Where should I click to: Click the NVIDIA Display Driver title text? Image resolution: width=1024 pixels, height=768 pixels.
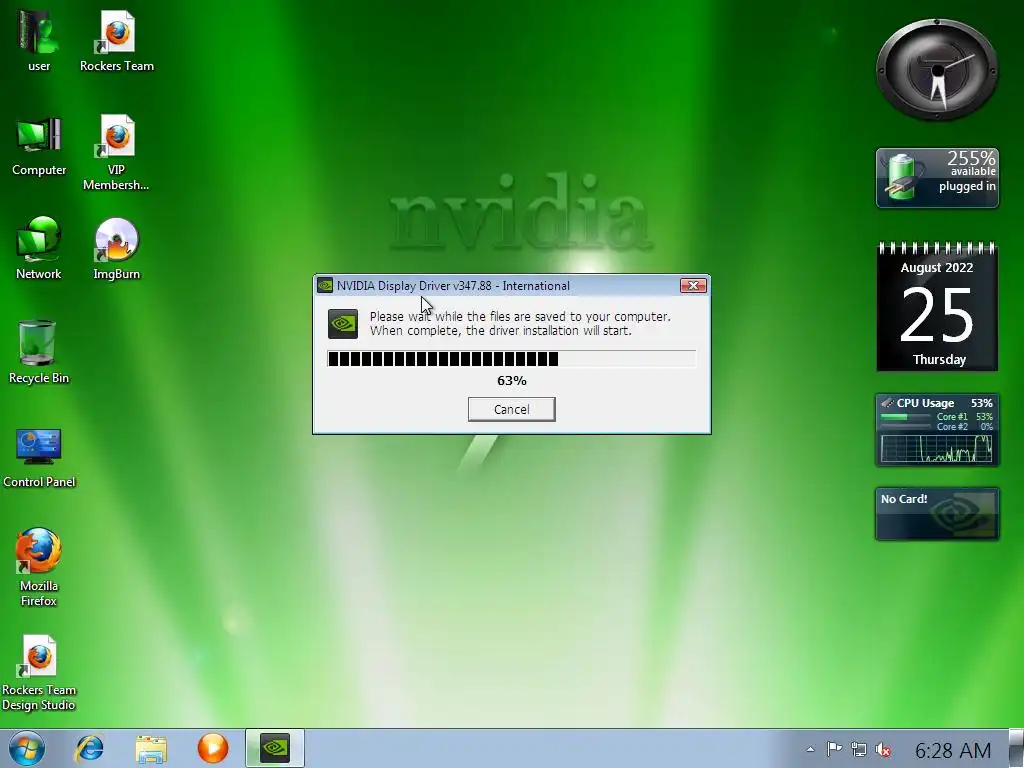click(x=453, y=285)
